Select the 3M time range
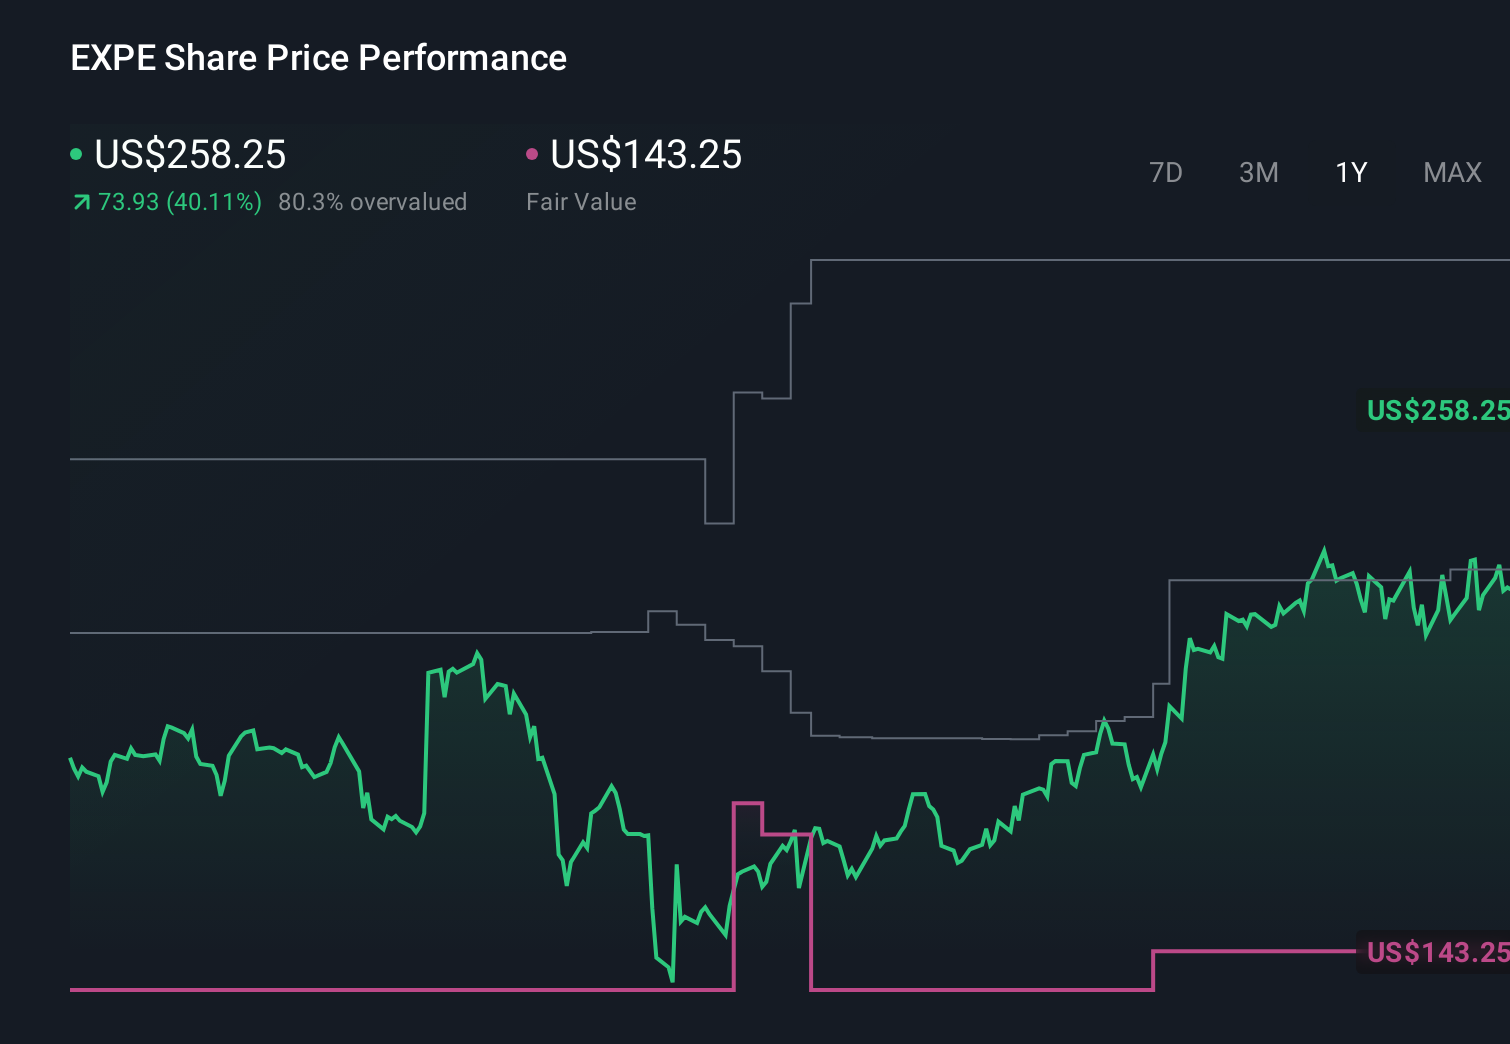Screen dimensions: 1510x1044 click(1258, 173)
